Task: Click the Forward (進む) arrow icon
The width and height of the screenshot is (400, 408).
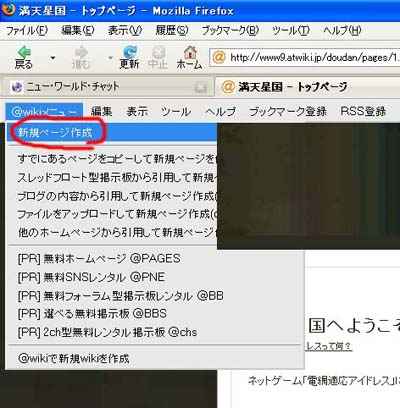Action: click(x=81, y=52)
